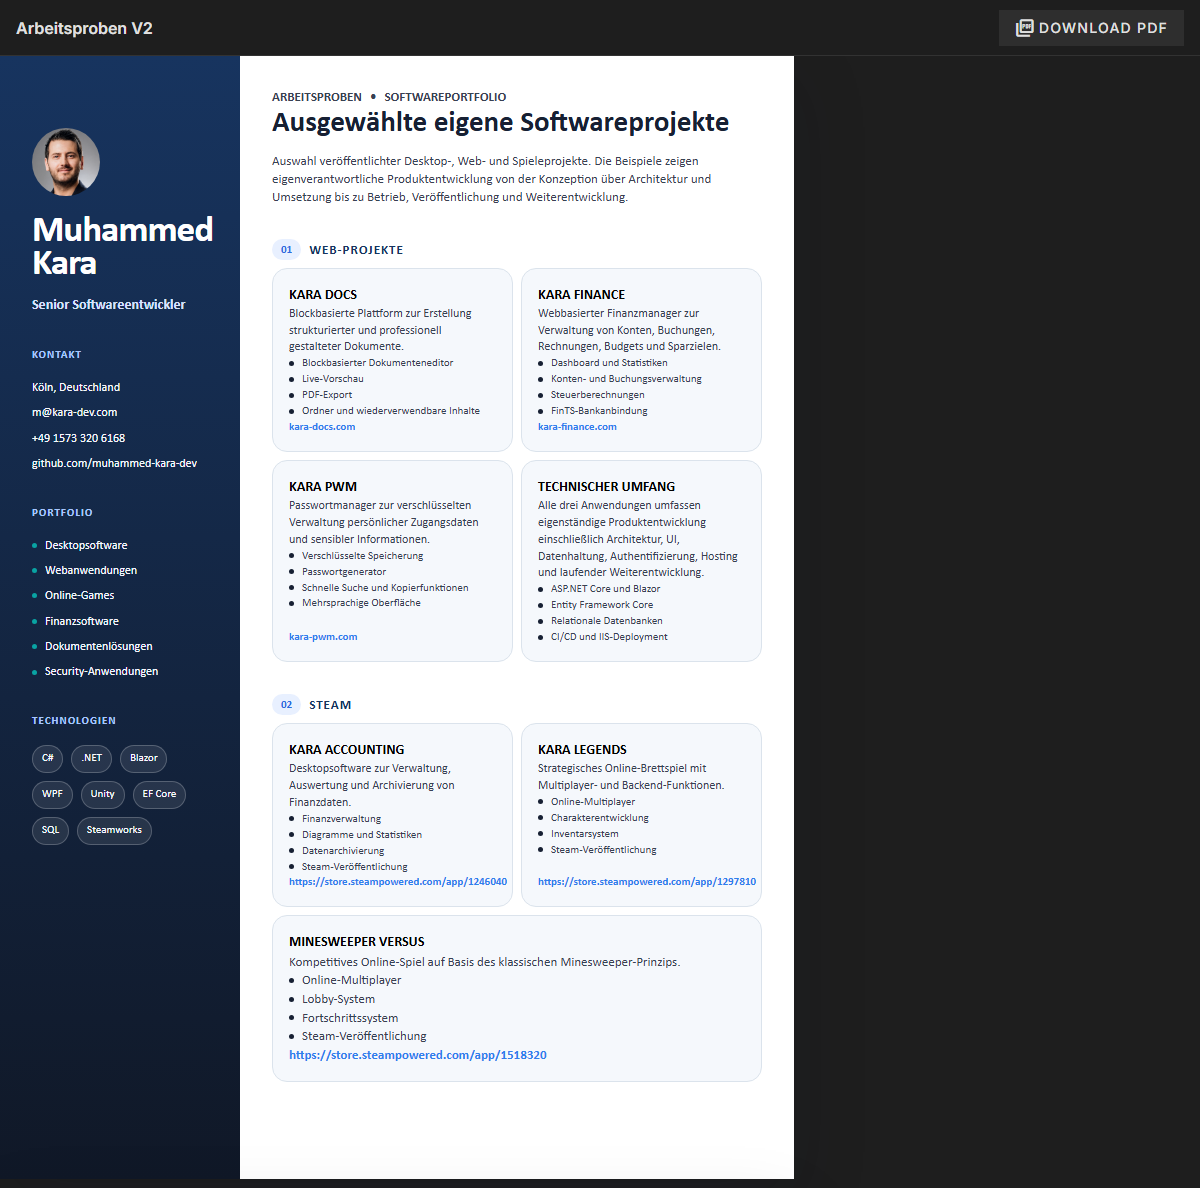The image size is (1200, 1188).
Task: Click the STEAM section heading
Action: coord(330,705)
